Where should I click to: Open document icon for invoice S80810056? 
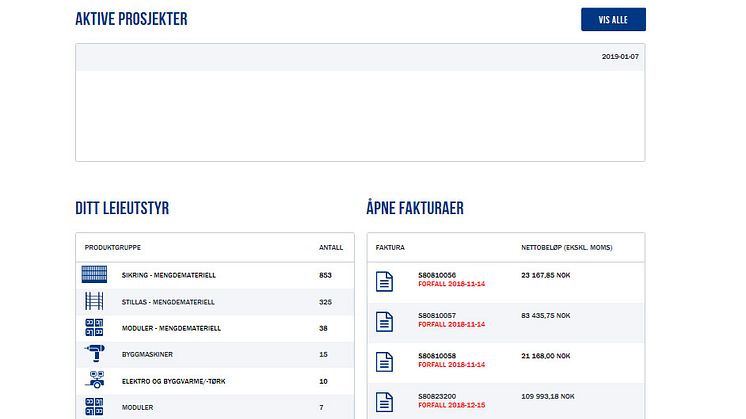[x=384, y=282]
